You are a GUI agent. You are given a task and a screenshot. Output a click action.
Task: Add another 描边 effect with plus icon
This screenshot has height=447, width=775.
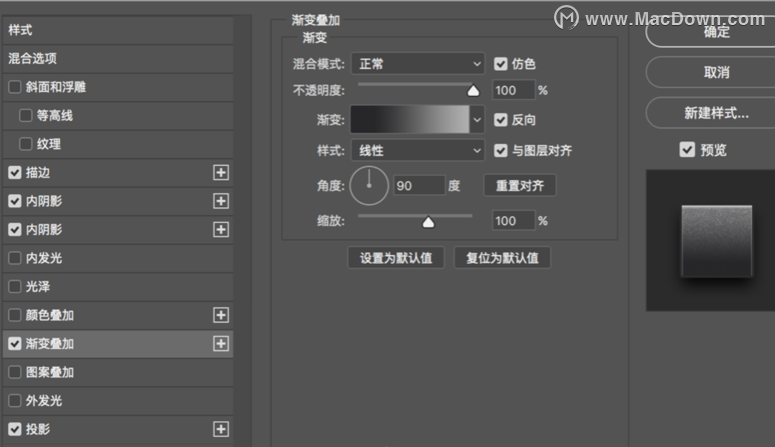point(221,173)
